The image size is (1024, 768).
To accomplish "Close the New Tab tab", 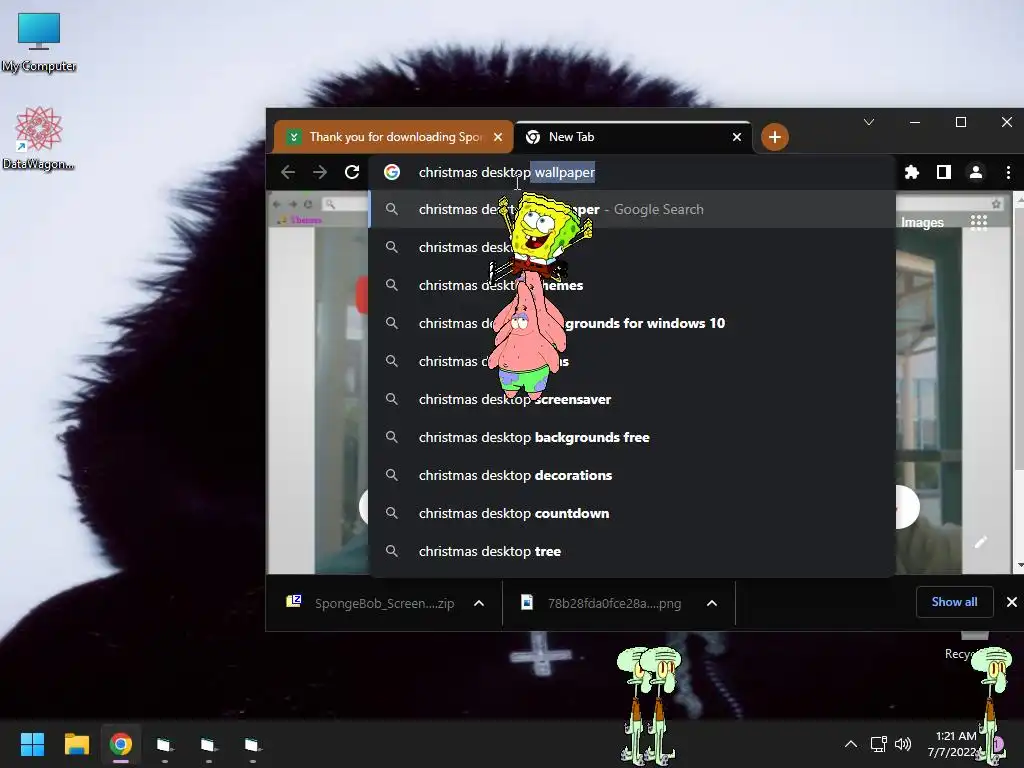I will (x=737, y=137).
